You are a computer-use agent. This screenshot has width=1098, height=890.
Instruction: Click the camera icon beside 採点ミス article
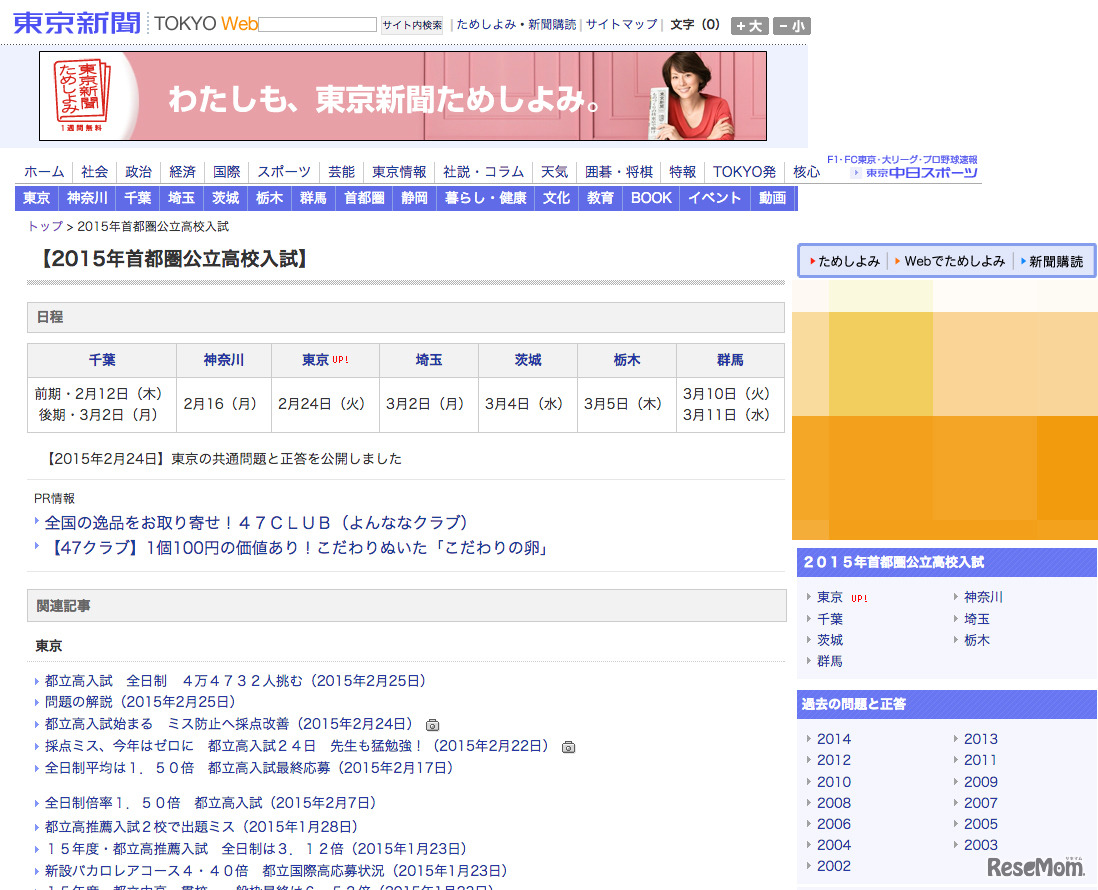tap(567, 746)
